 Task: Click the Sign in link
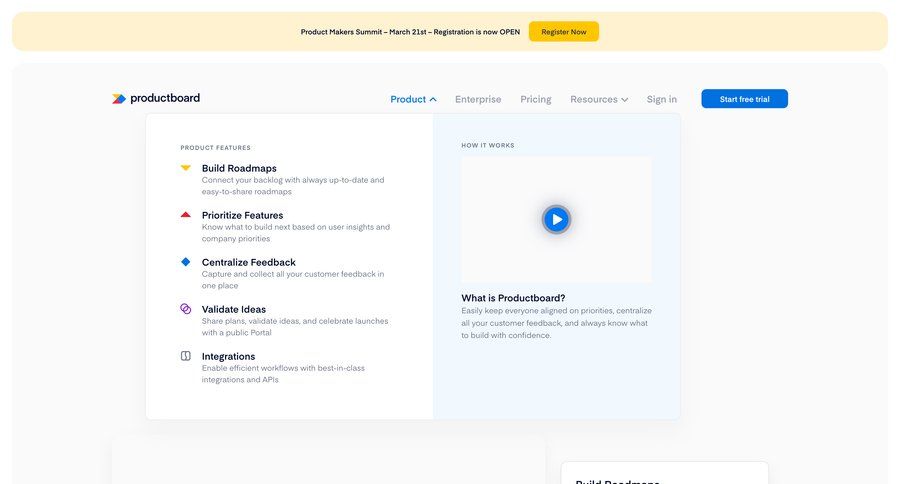661,99
